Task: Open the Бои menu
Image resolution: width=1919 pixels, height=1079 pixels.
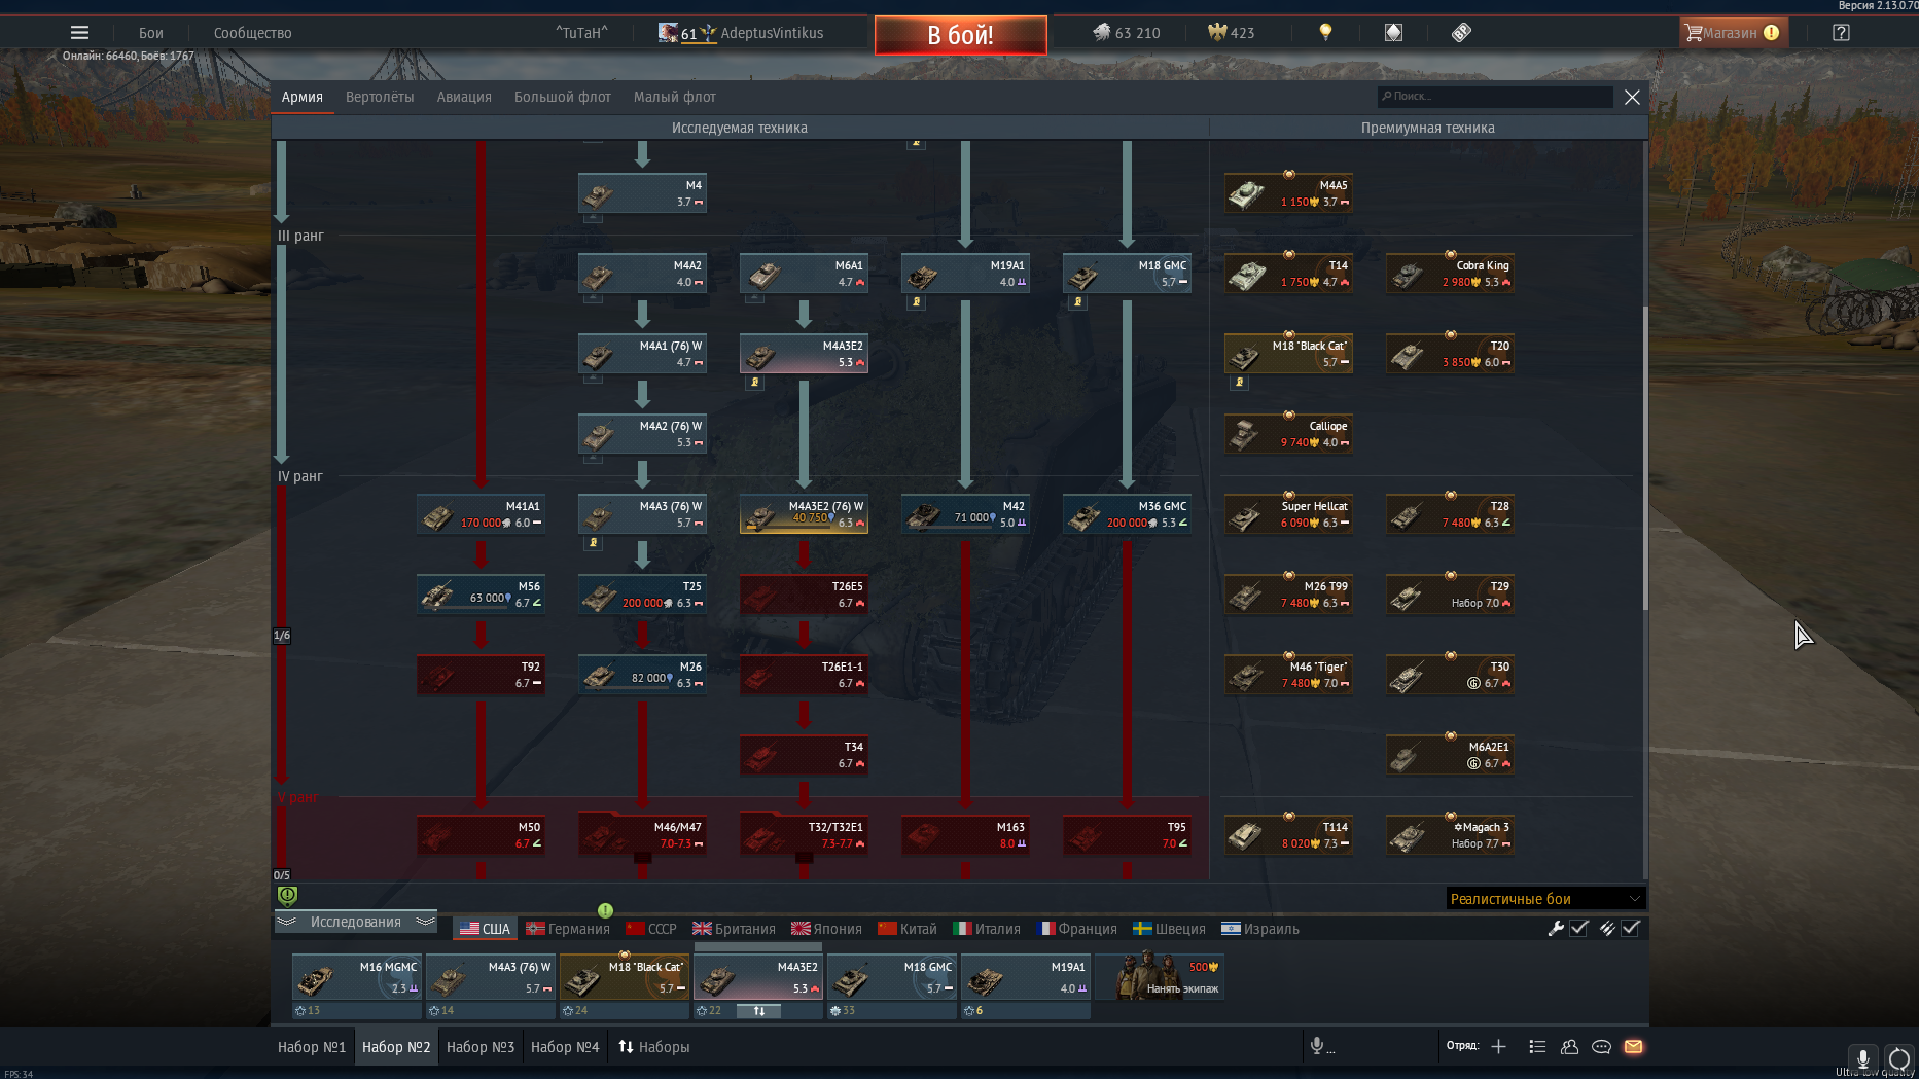Action: (x=151, y=33)
